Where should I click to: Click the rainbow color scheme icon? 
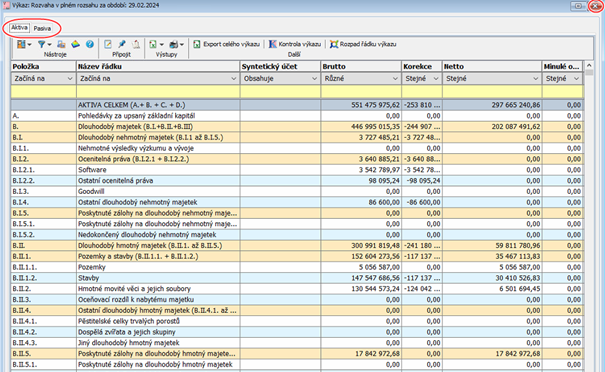76,44
